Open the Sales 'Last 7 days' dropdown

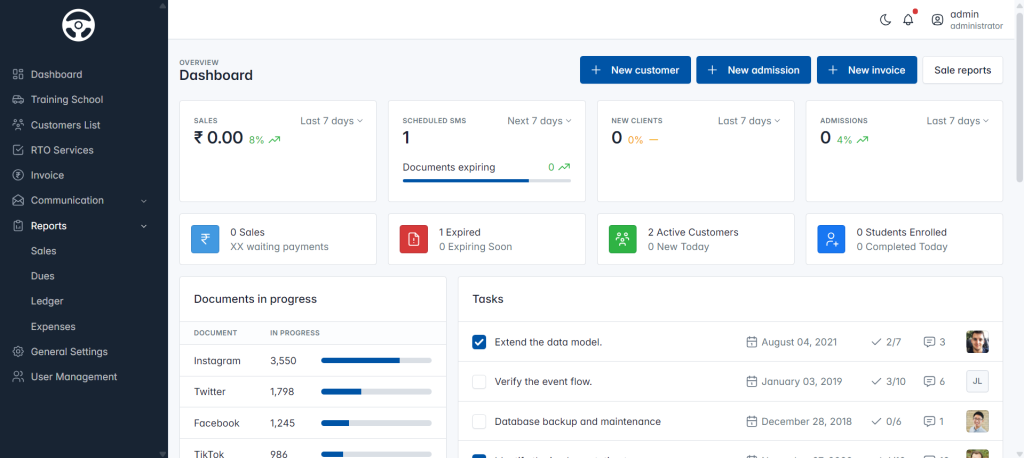point(331,121)
